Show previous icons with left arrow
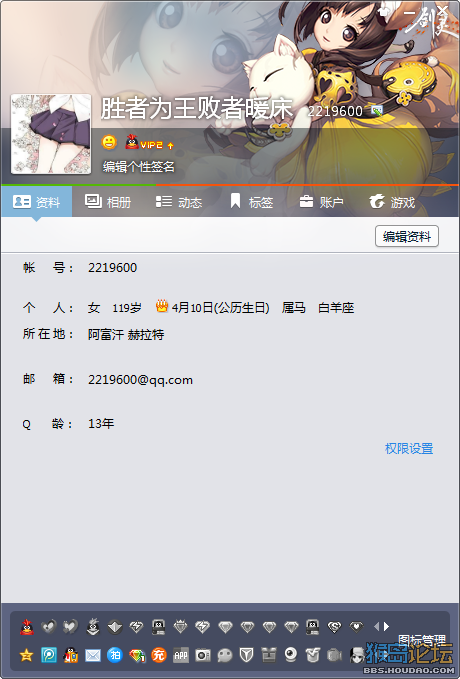Viewport: 460px width, 679px height. [x=376, y=626]
